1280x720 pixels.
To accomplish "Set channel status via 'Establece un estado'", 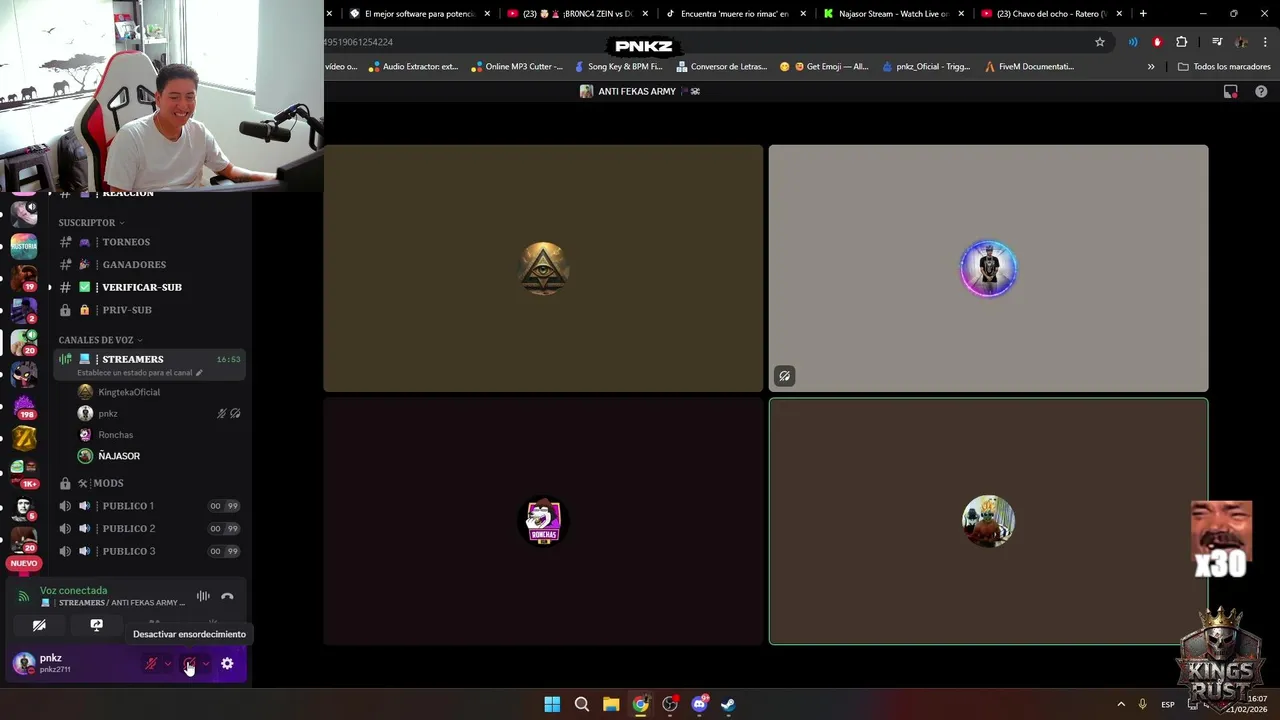I will coord(139,373).
